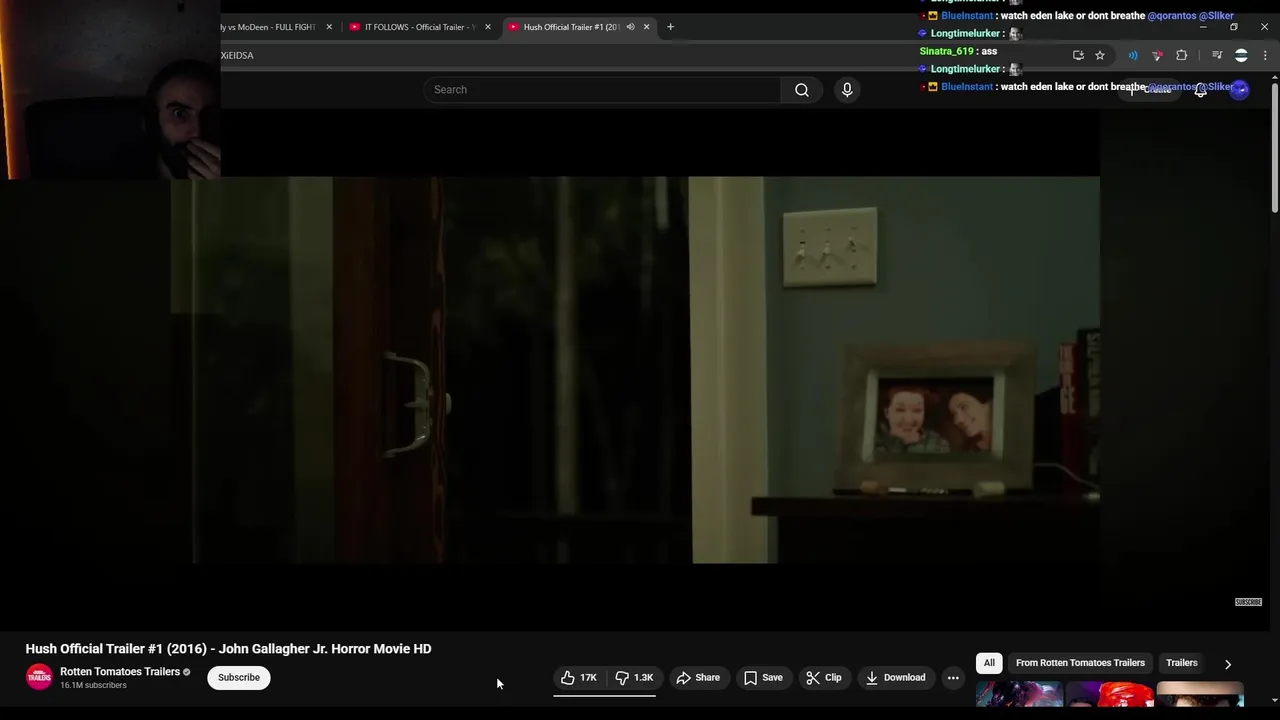1280x720 pixels.
Task: Close the MoDeen FULL FIGHT tab
Action: pos(329,27)
